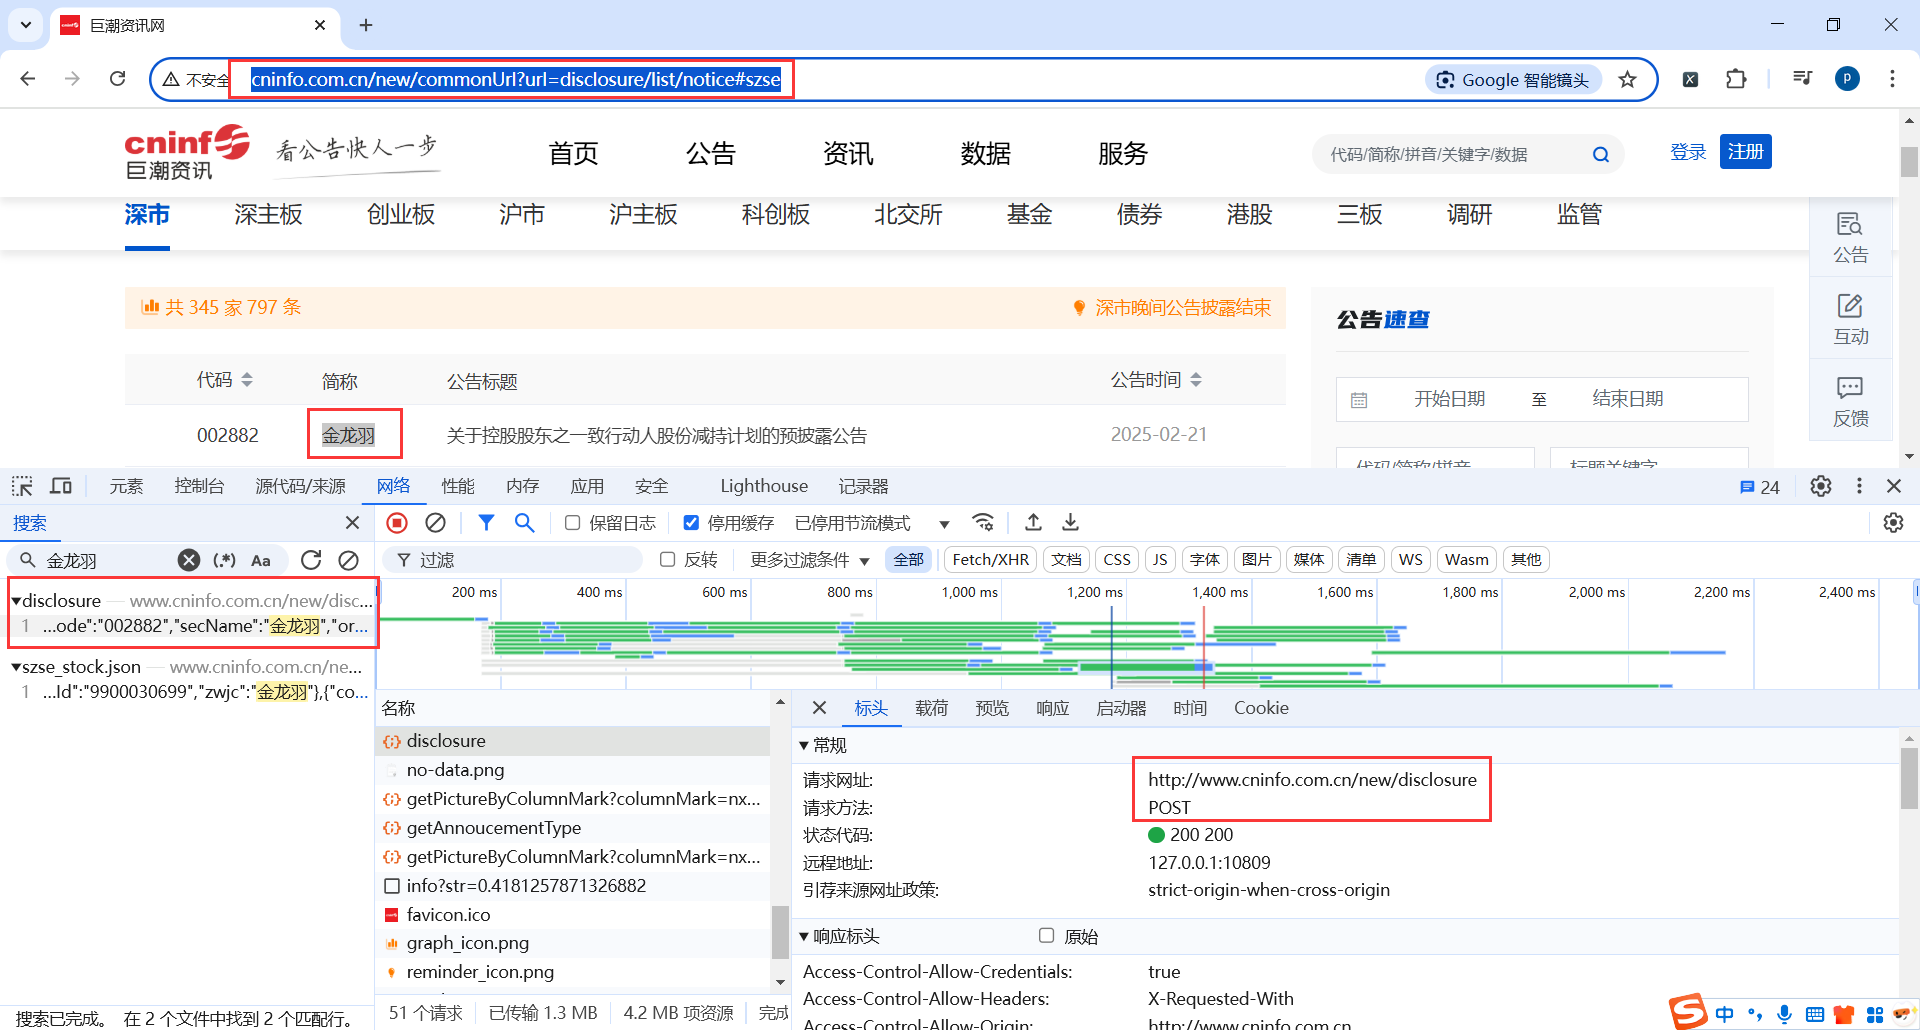Image resolution: width=1920 pixels, height=1030 pixels.
Task: Refresh the search results in search panel
Action: pos(311,560)
